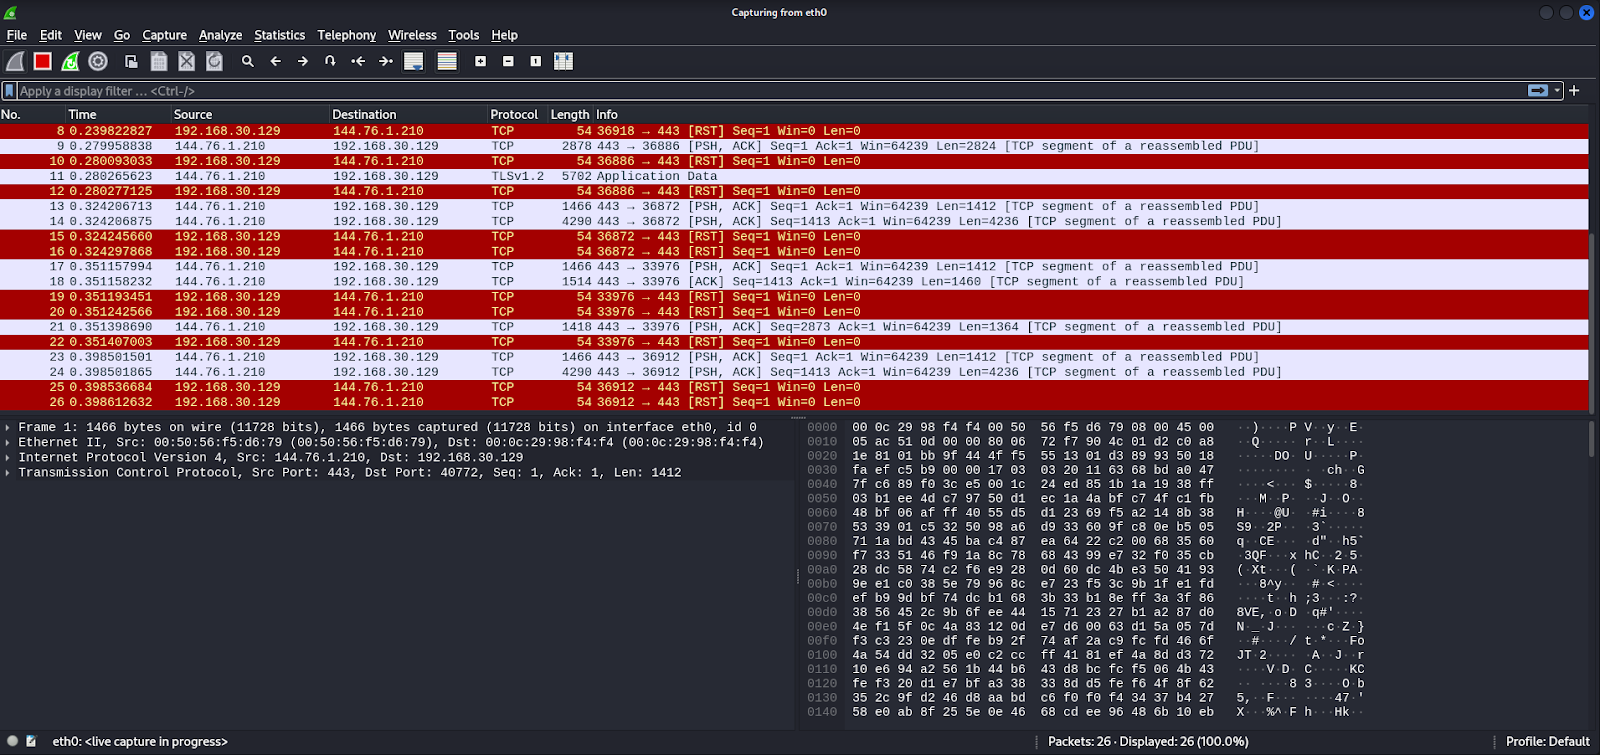1600x755 pixels.
Task: Zoom out main window text
Action: pyautogui.click(x=508, y=62)
